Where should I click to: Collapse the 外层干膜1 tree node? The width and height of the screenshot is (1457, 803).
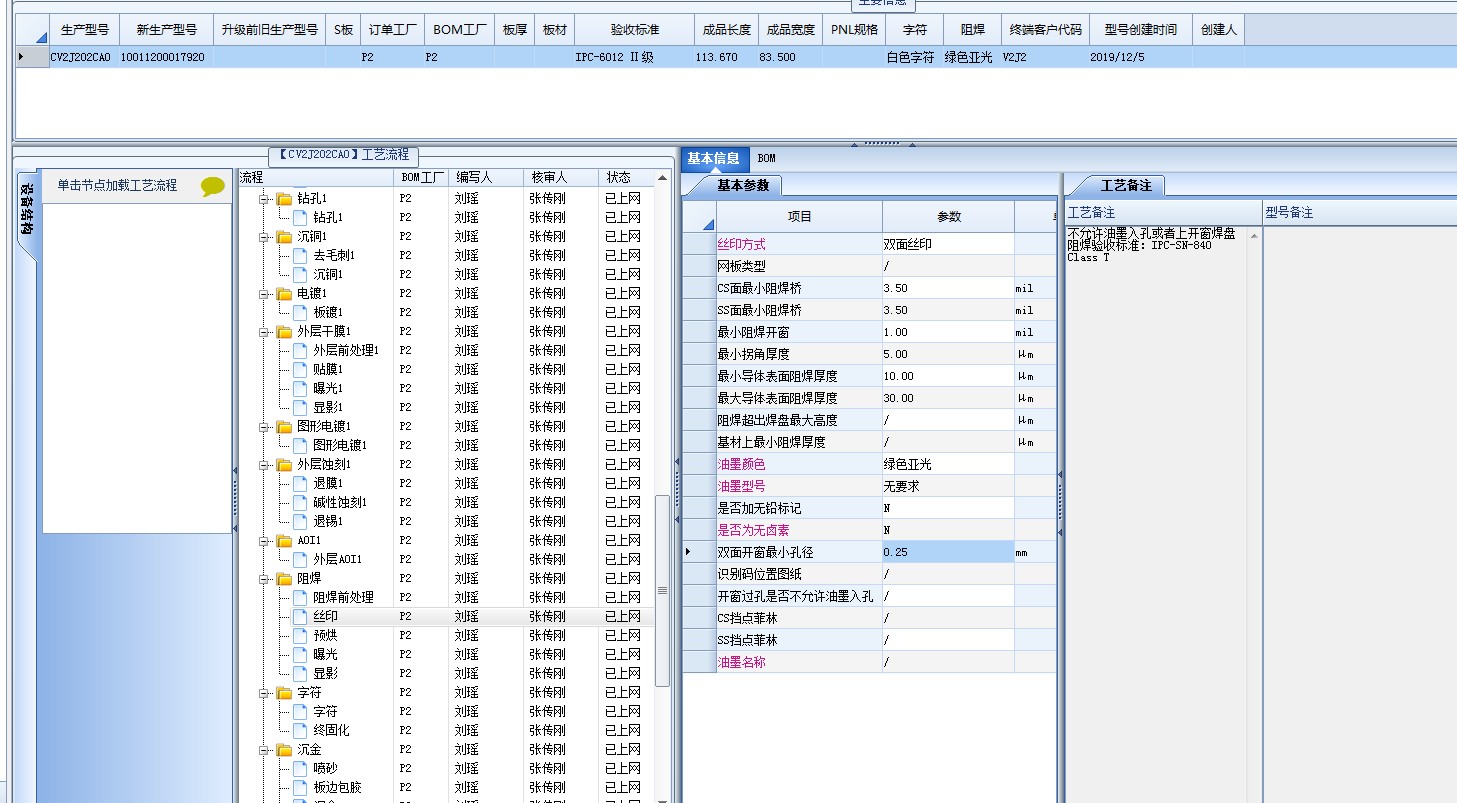point(265,332)
